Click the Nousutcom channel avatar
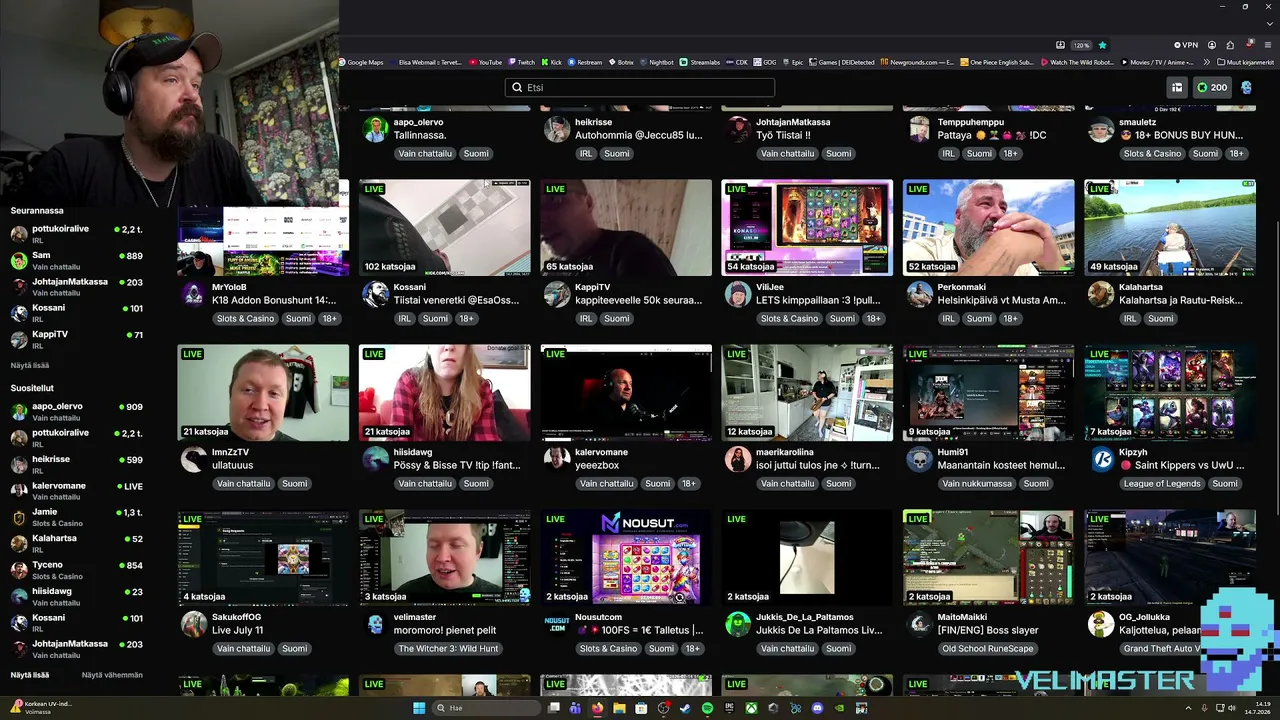Screen dimensions: 1280x720 tap(557, 624)
